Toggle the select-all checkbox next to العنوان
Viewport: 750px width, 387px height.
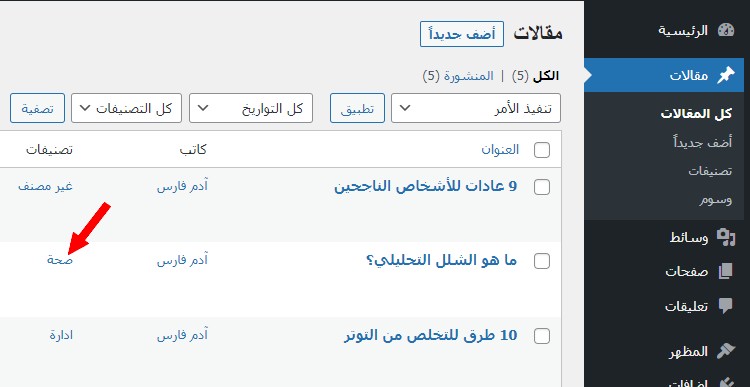(541, 150)
